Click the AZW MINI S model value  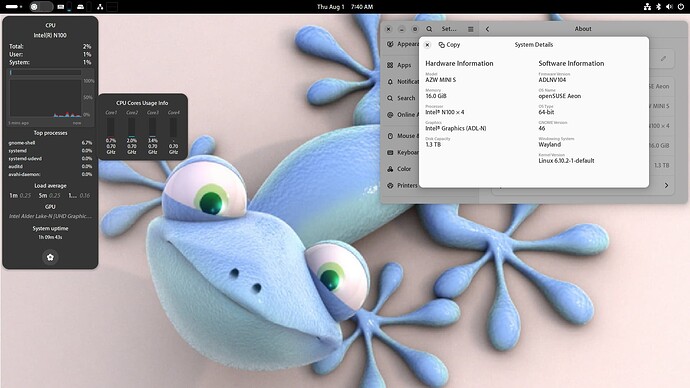coord(440,80)
